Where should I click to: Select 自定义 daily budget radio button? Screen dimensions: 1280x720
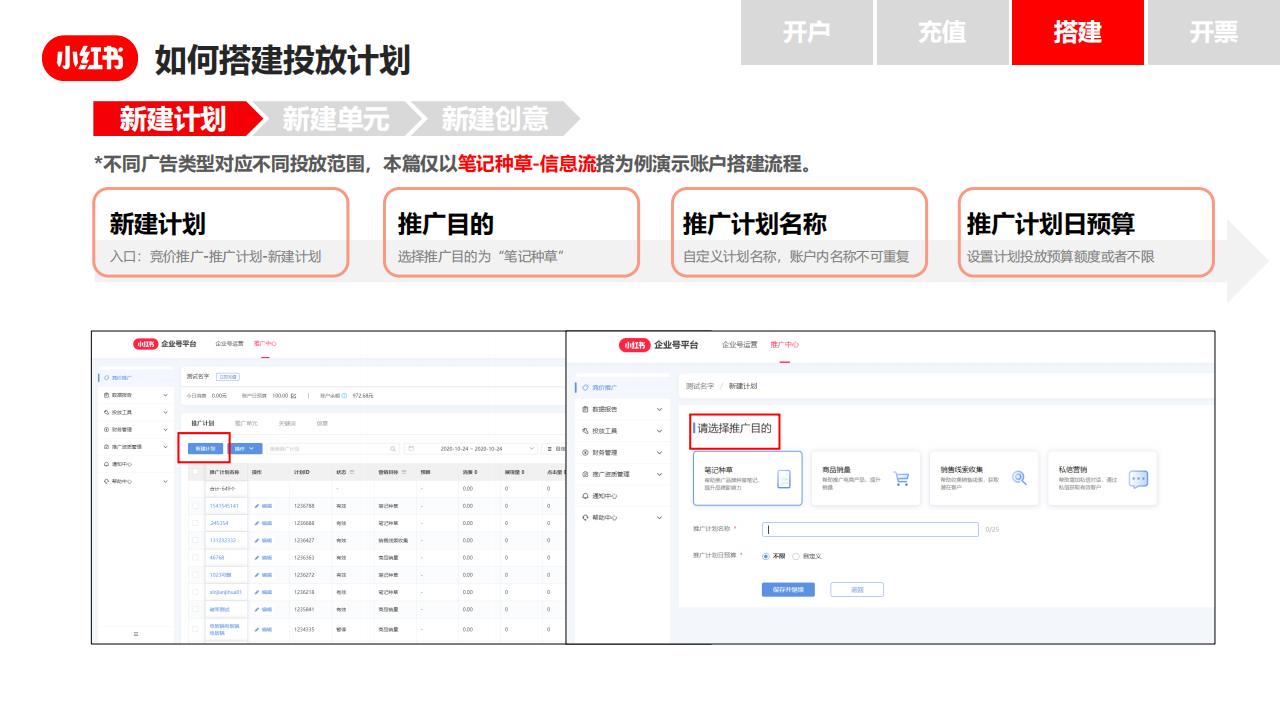coord(796,555)
